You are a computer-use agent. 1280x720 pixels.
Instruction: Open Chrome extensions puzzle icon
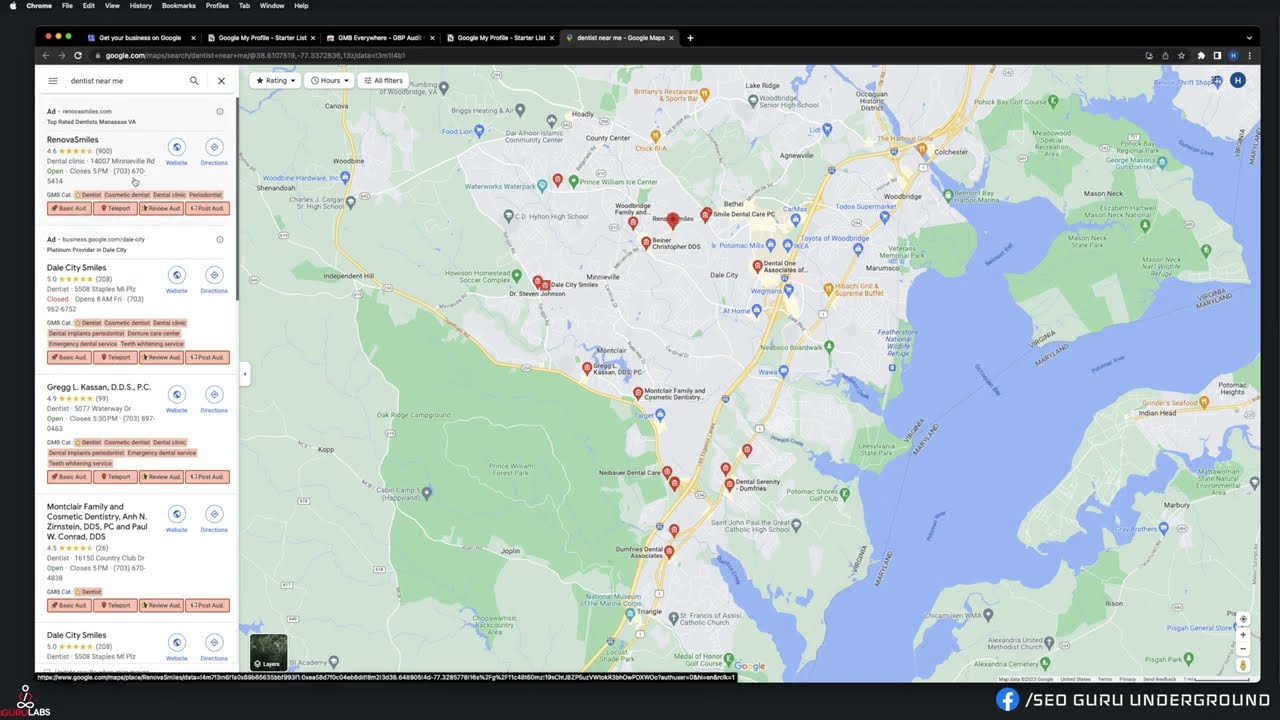click(x=1200, y=55)
